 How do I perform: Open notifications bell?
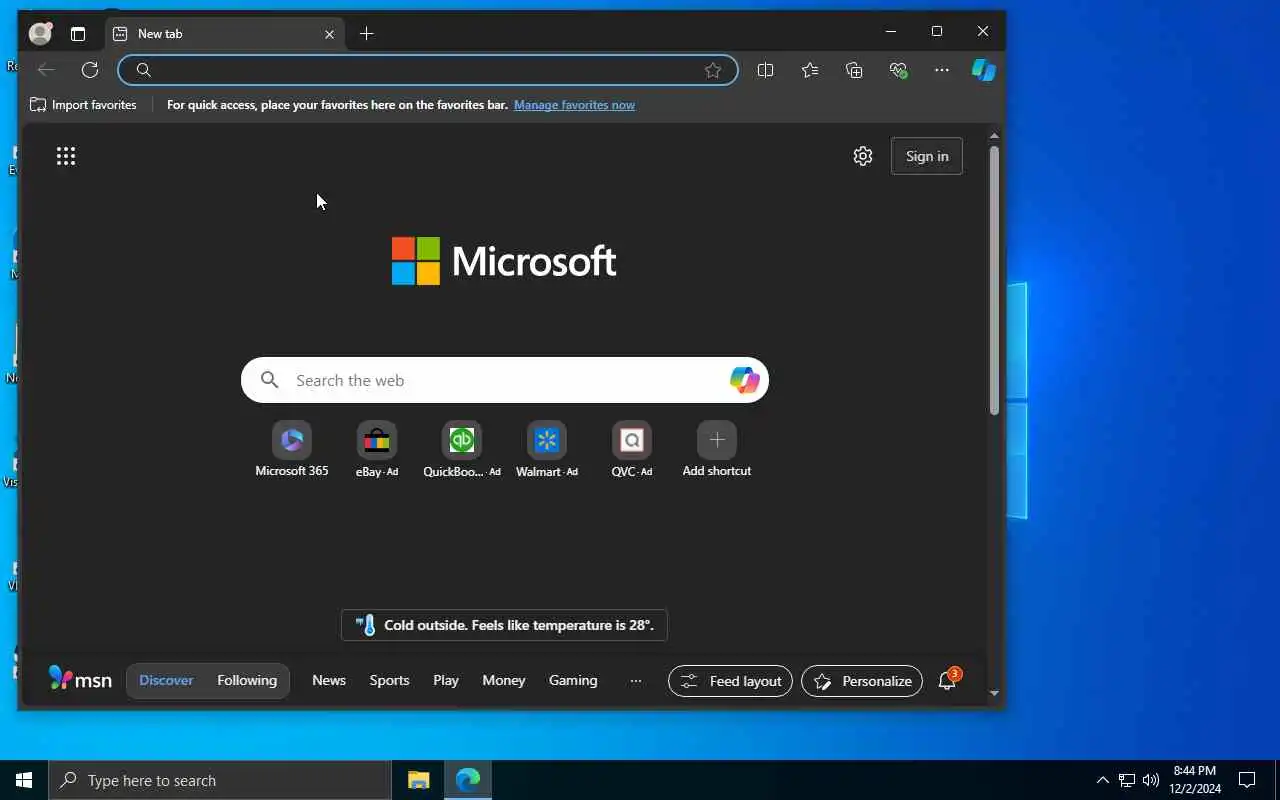click(x=947, y=681)
